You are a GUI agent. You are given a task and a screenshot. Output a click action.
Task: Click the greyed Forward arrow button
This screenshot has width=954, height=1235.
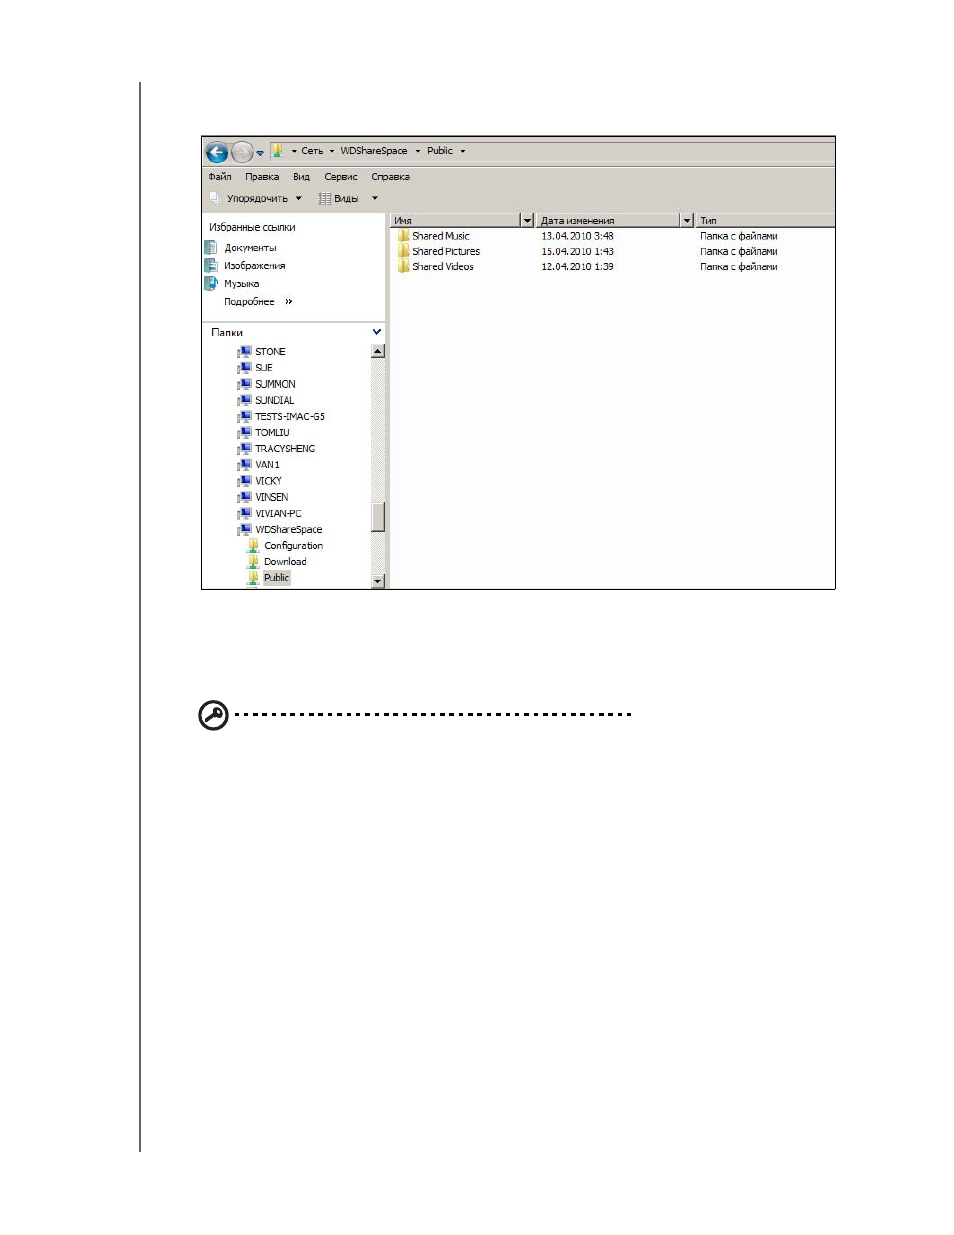[242, 152]
